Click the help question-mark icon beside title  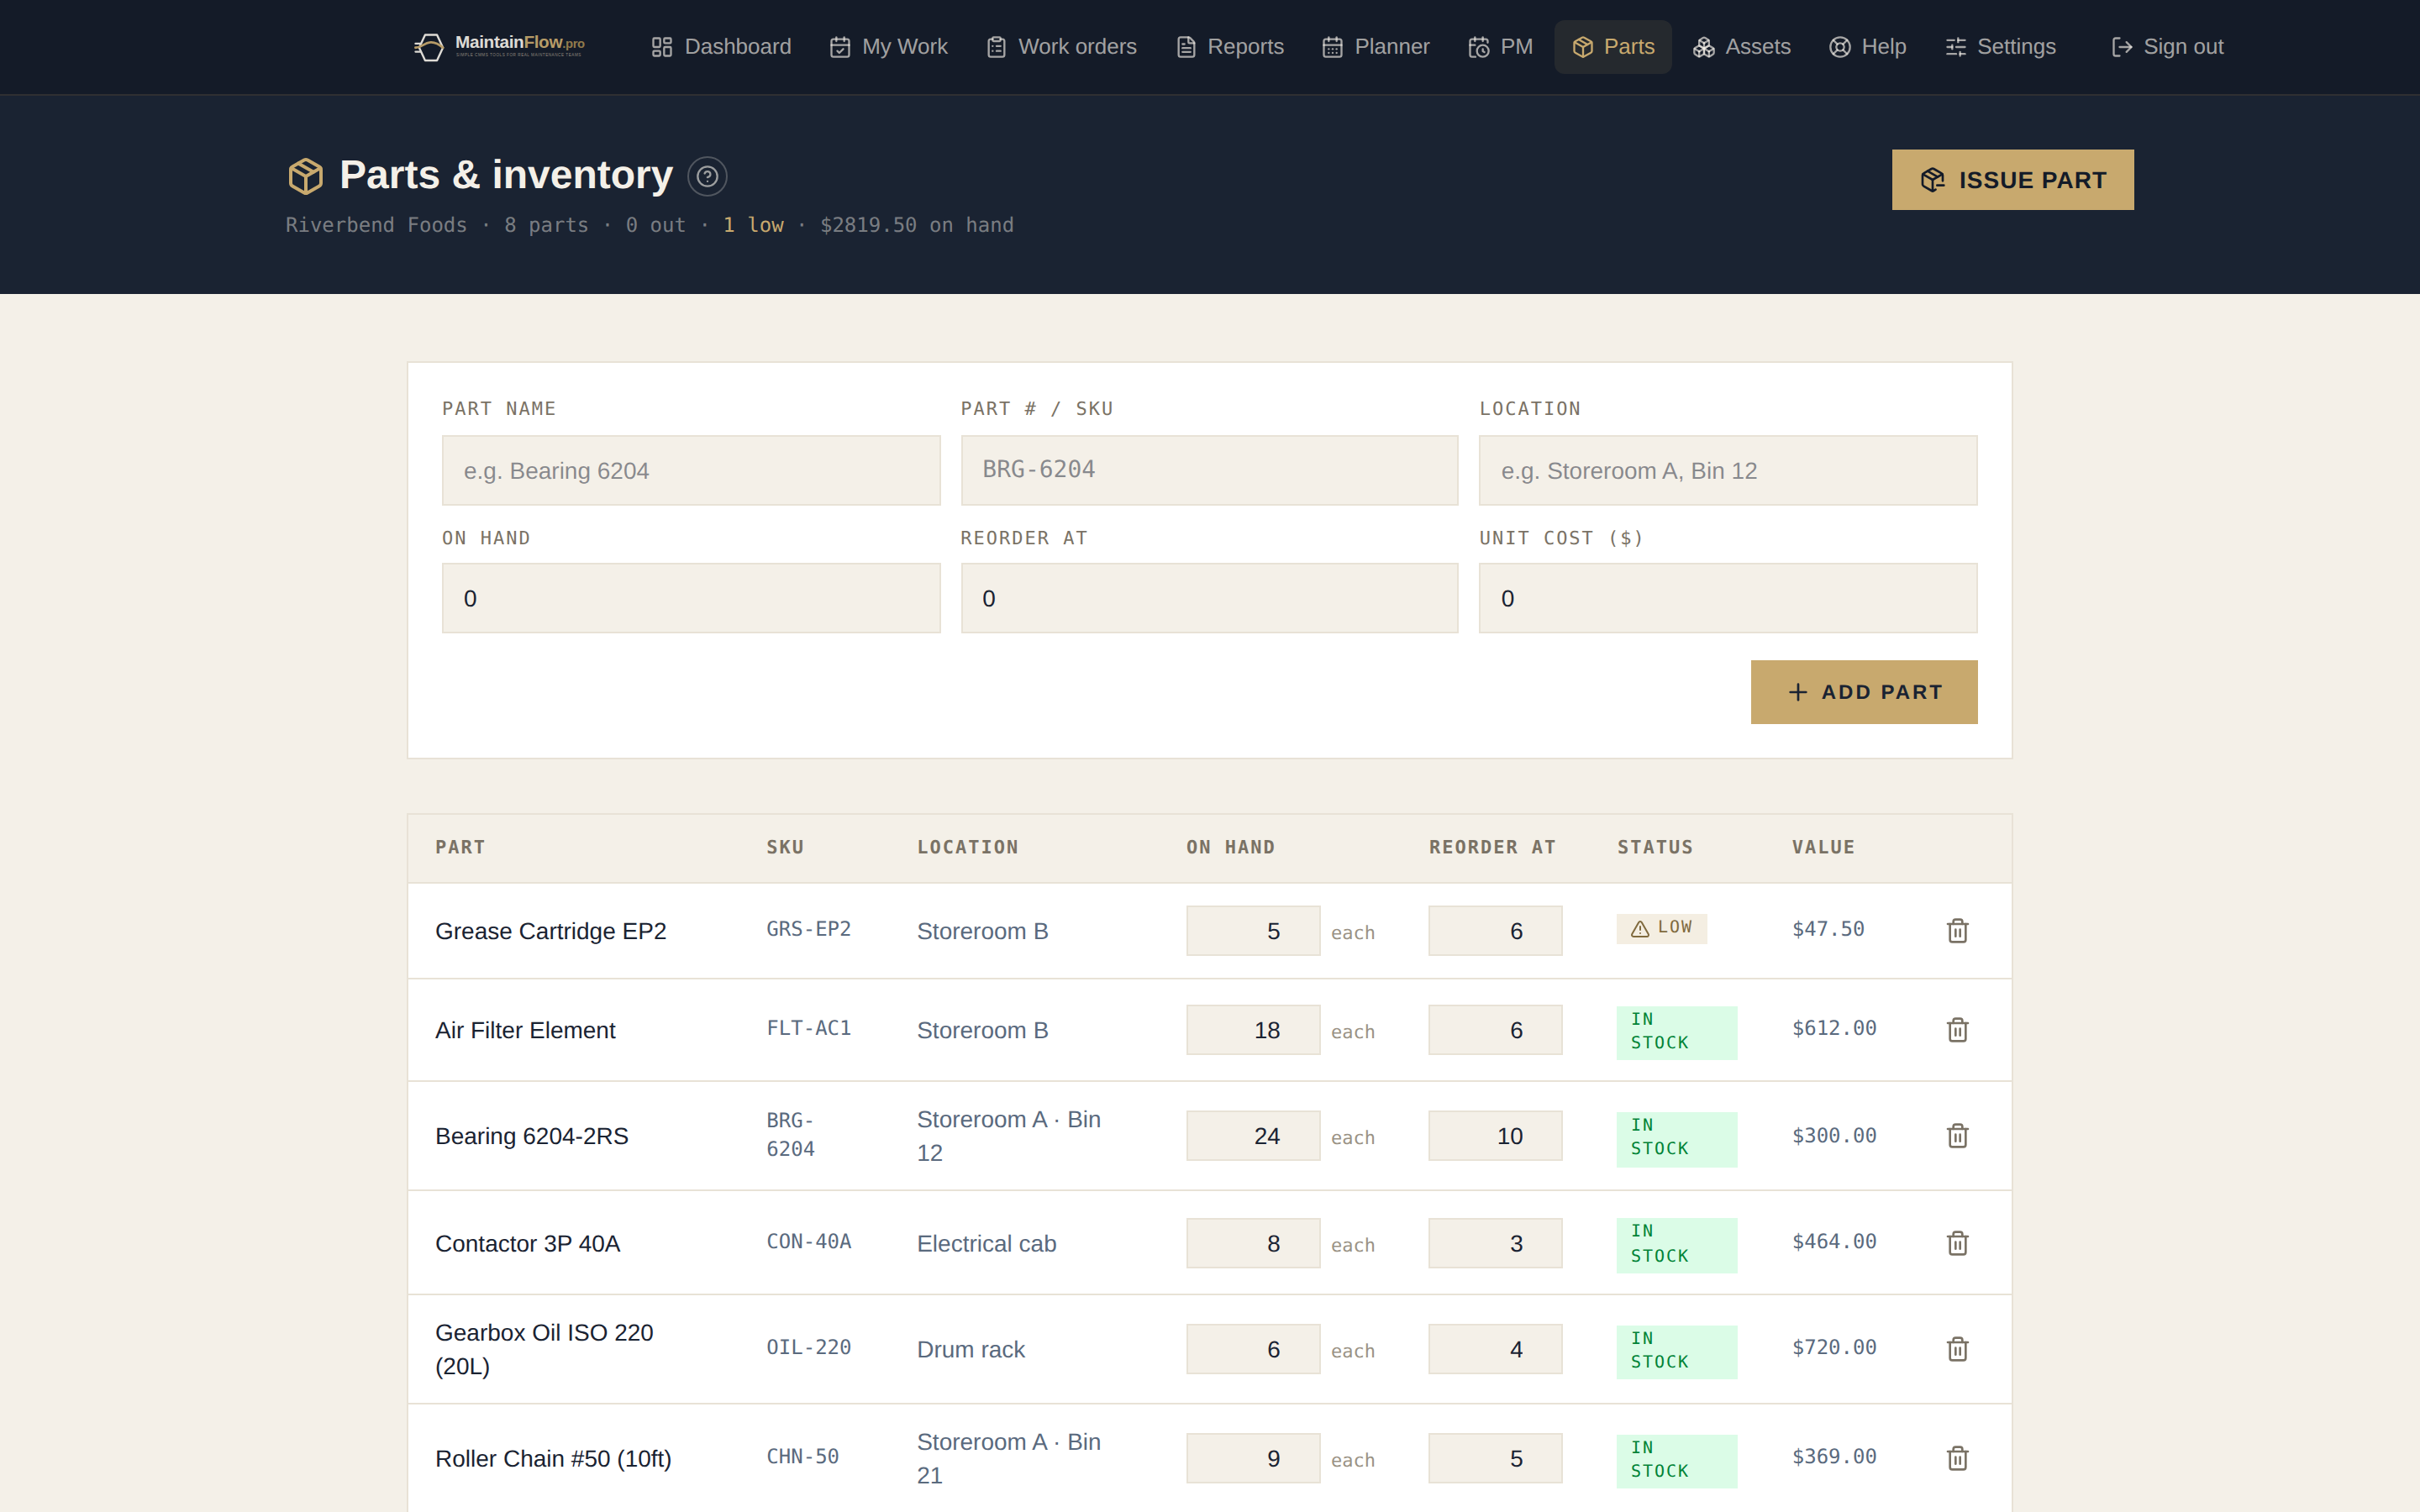(707, 177)
